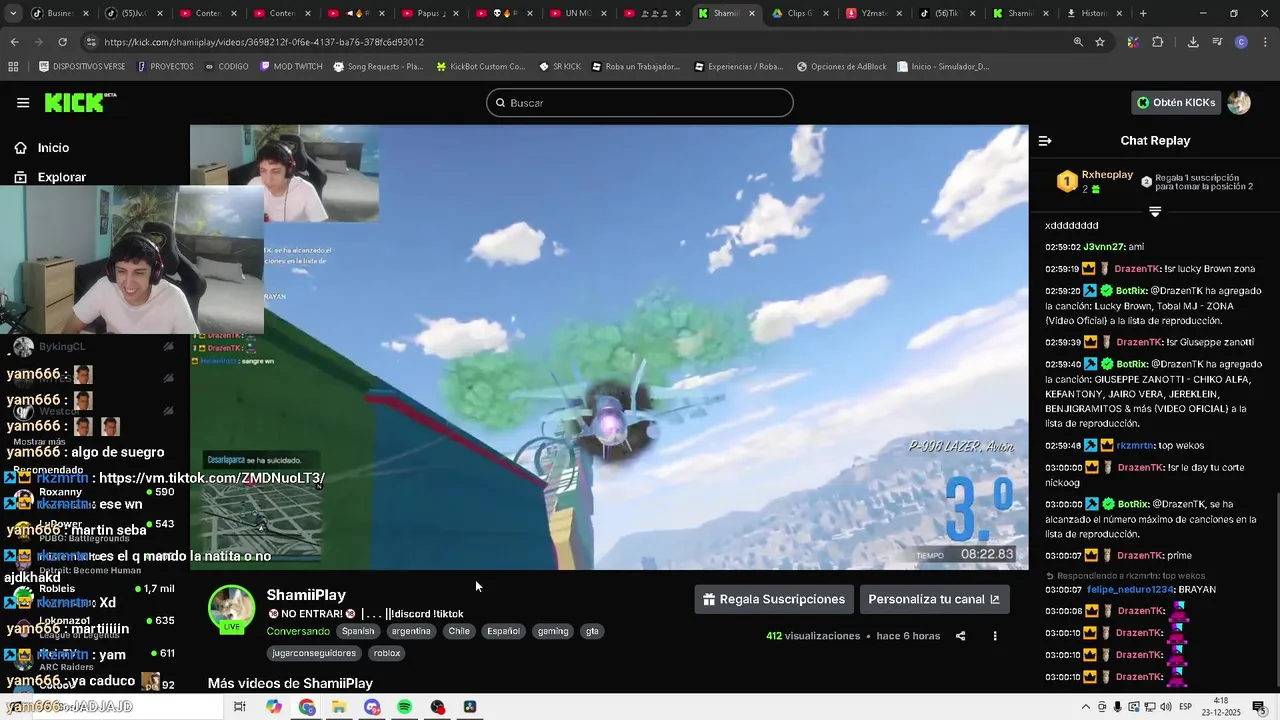Open ShamiiPlay channel avatar
1280x720 pixels.
pyautogui.click(x=232, y=609)
